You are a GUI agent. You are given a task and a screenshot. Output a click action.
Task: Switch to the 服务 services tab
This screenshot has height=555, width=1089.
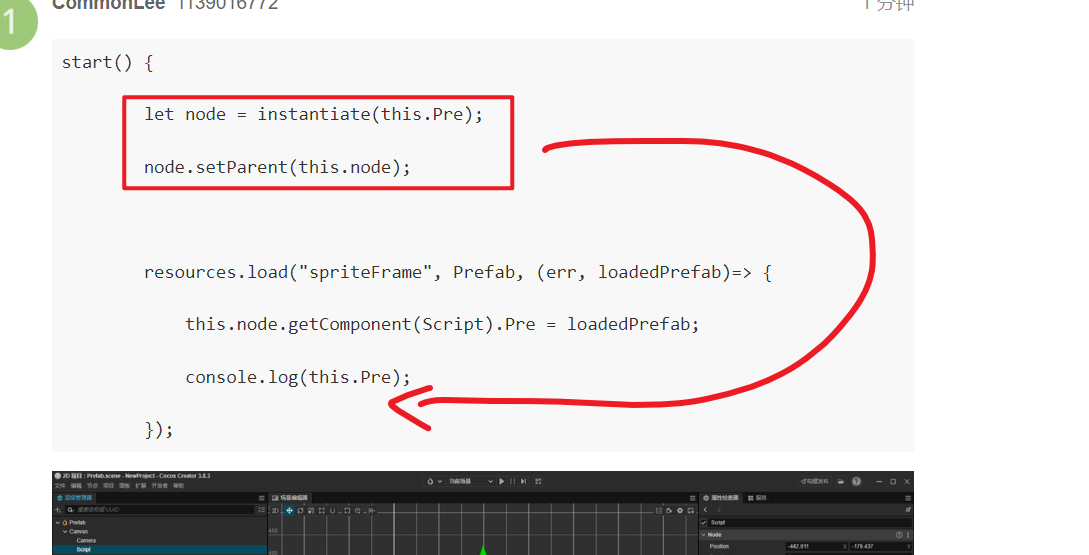(x=757, y=498)
